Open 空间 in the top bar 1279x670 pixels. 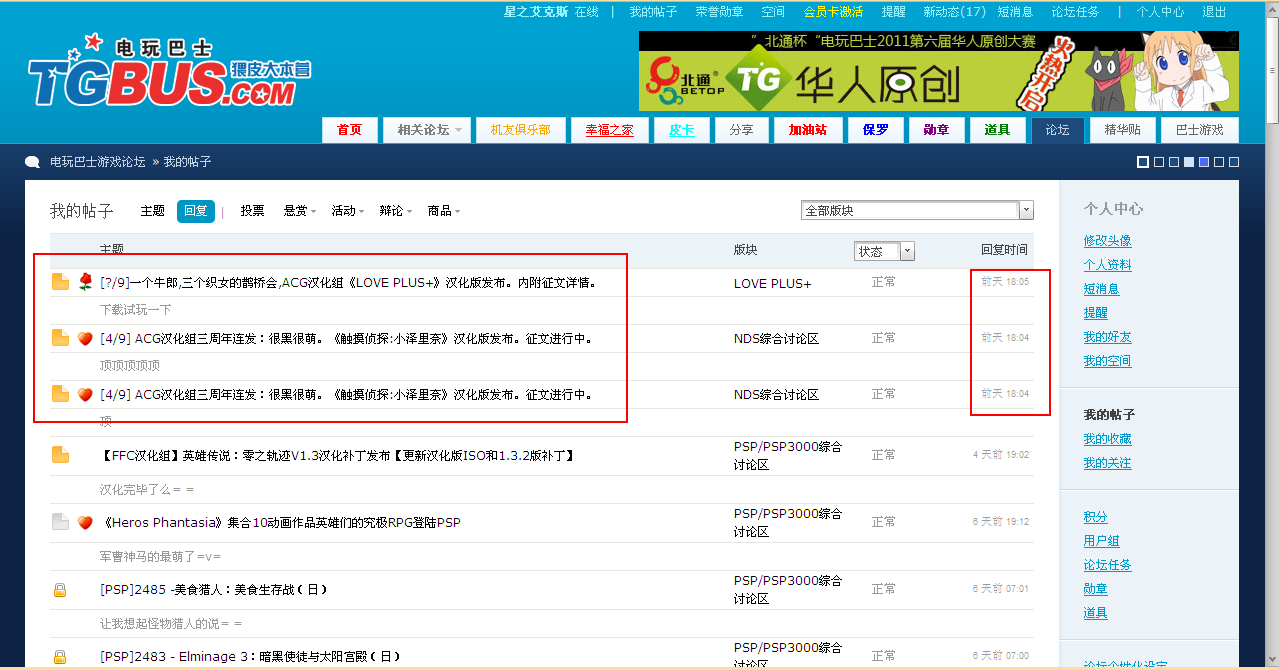773,12
